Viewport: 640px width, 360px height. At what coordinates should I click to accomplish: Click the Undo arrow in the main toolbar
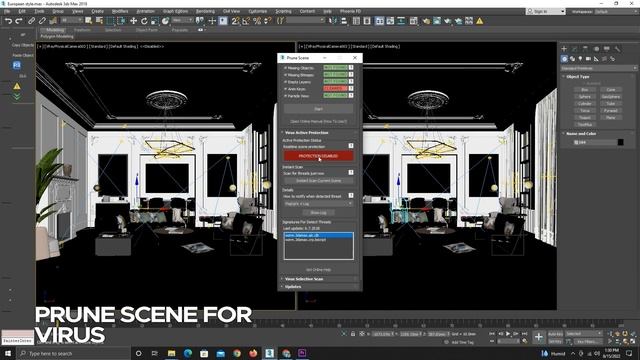(x=8, y=21)
